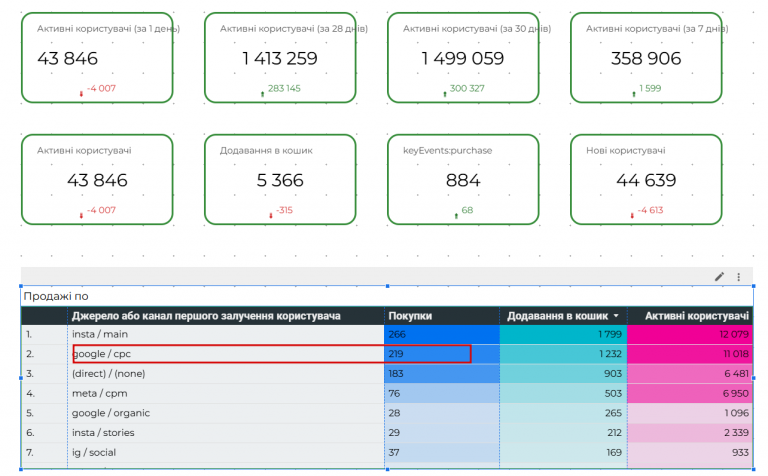Click the purchases value 183 for direct
This screenshot has height=476, width=768.
coord(396,374)
